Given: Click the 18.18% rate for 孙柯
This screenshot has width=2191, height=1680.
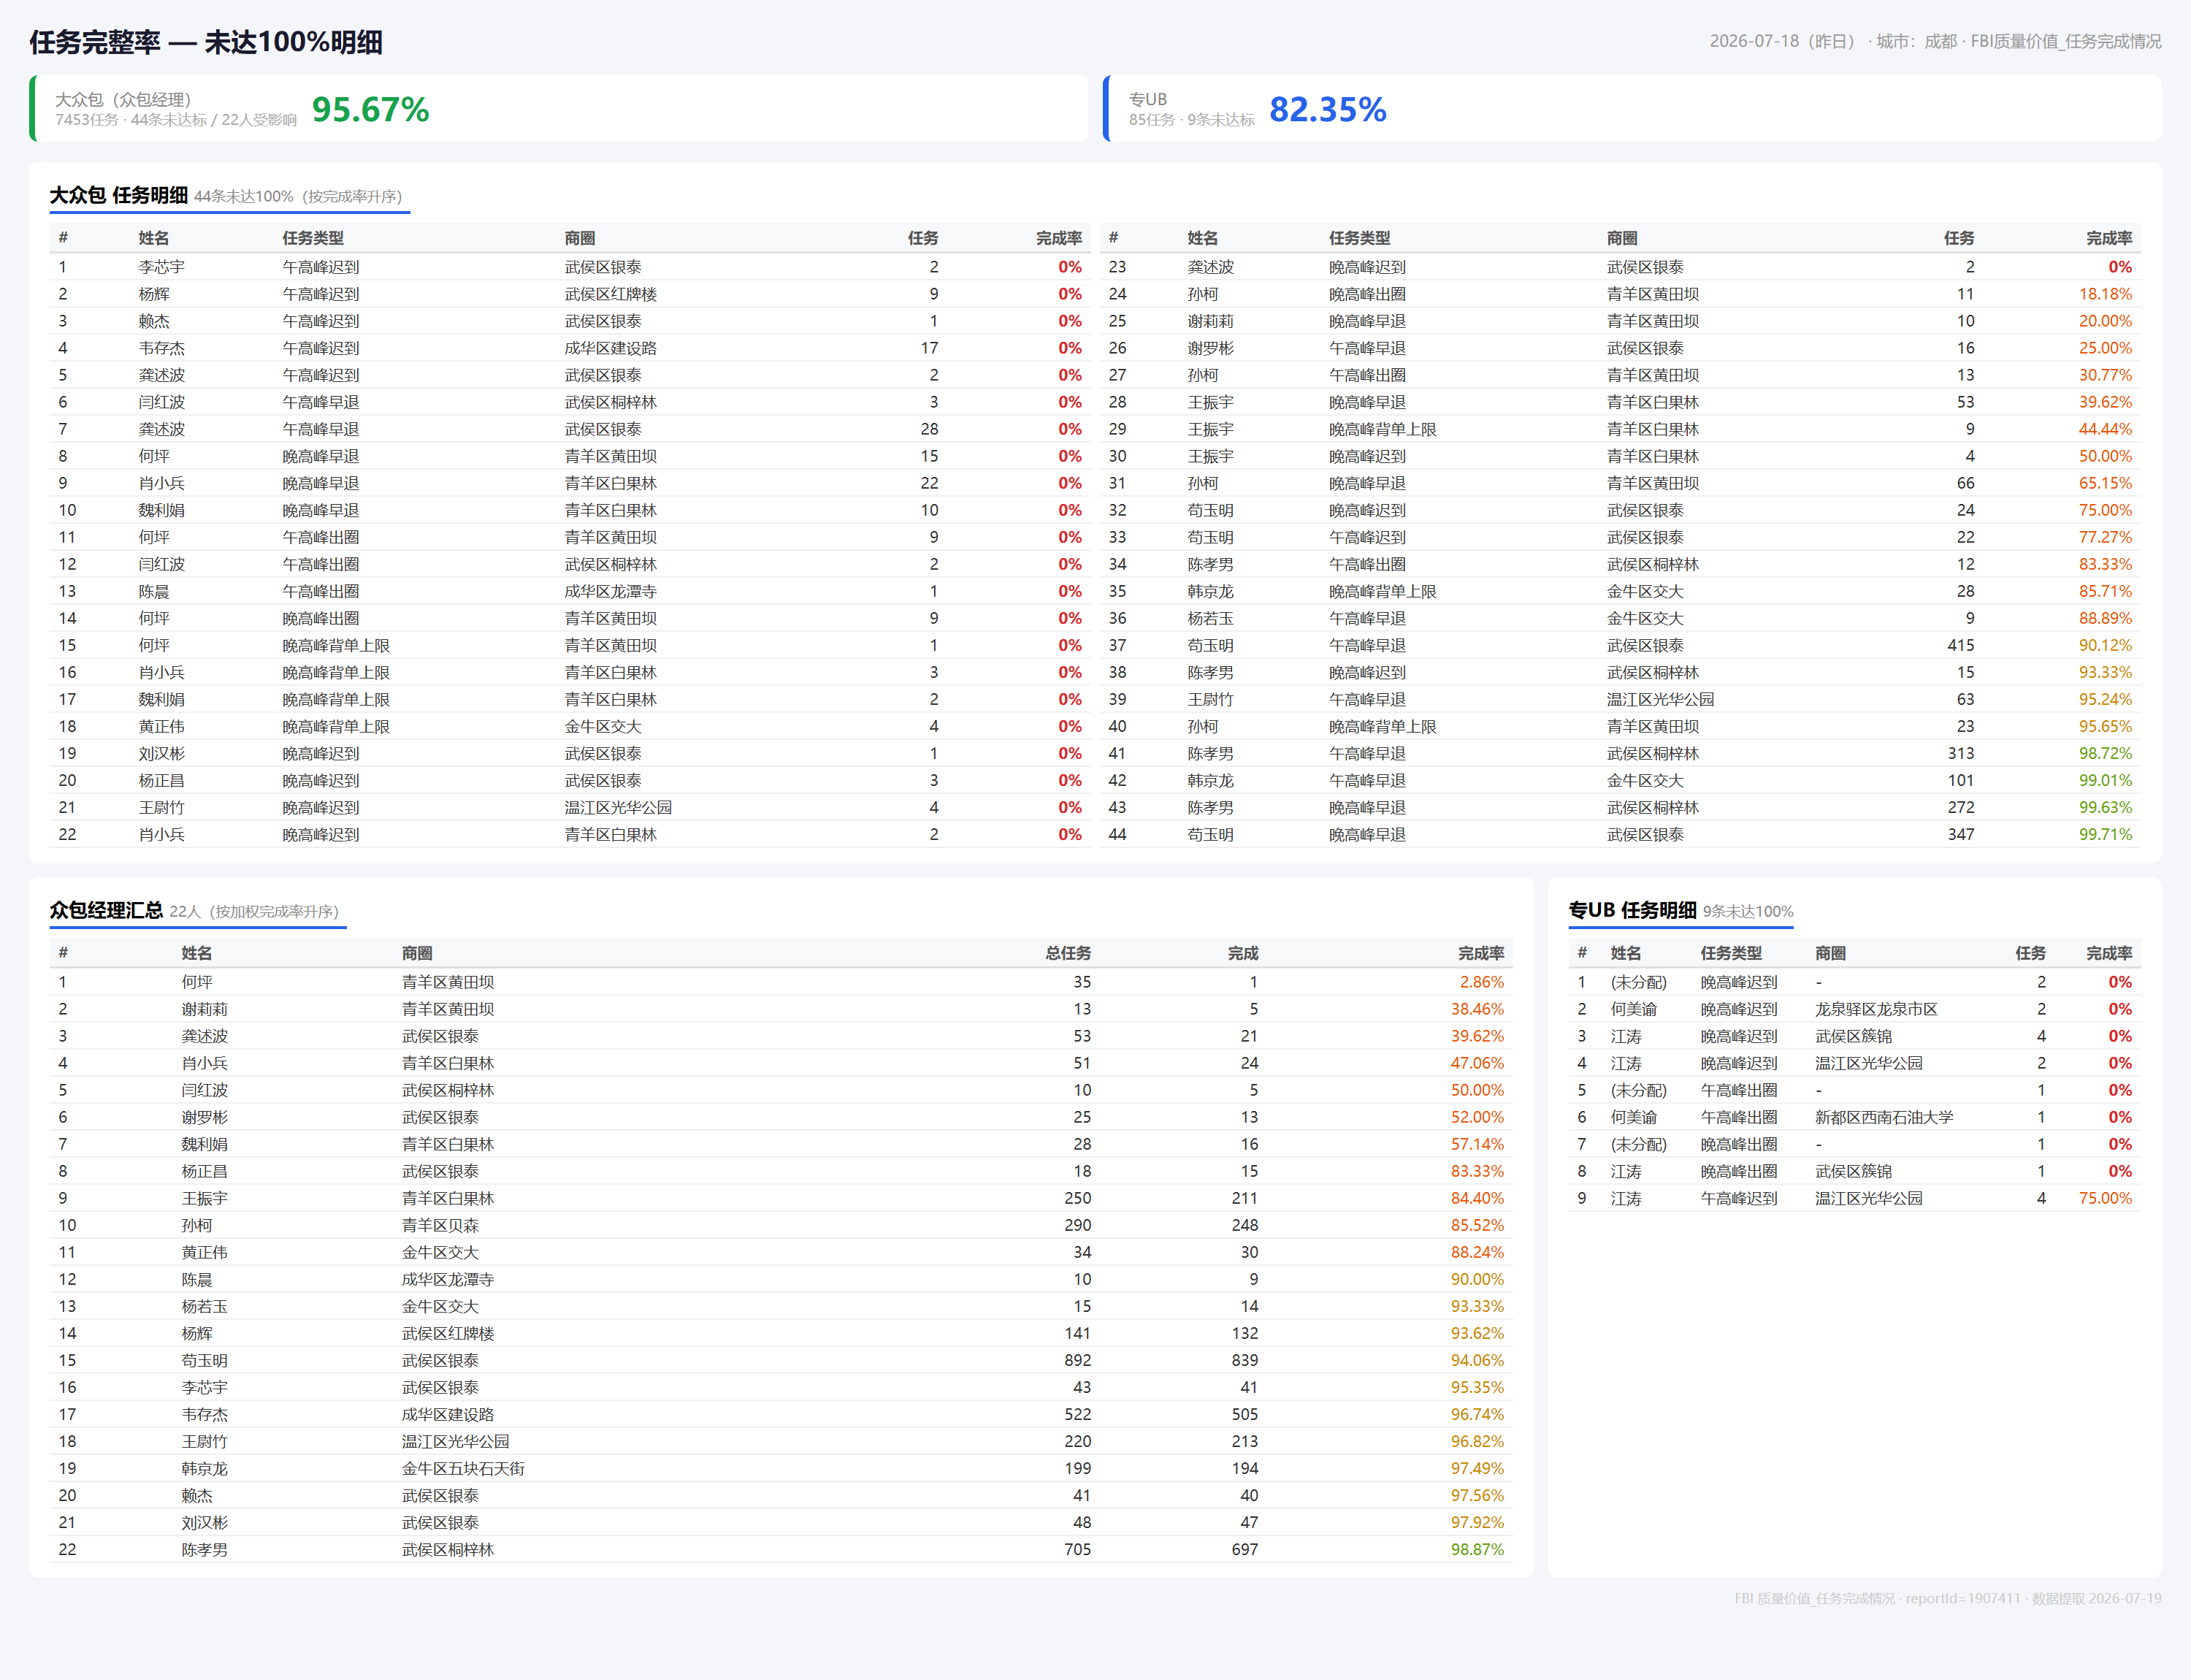Looking at the screenshot, I should [2105, 294].
